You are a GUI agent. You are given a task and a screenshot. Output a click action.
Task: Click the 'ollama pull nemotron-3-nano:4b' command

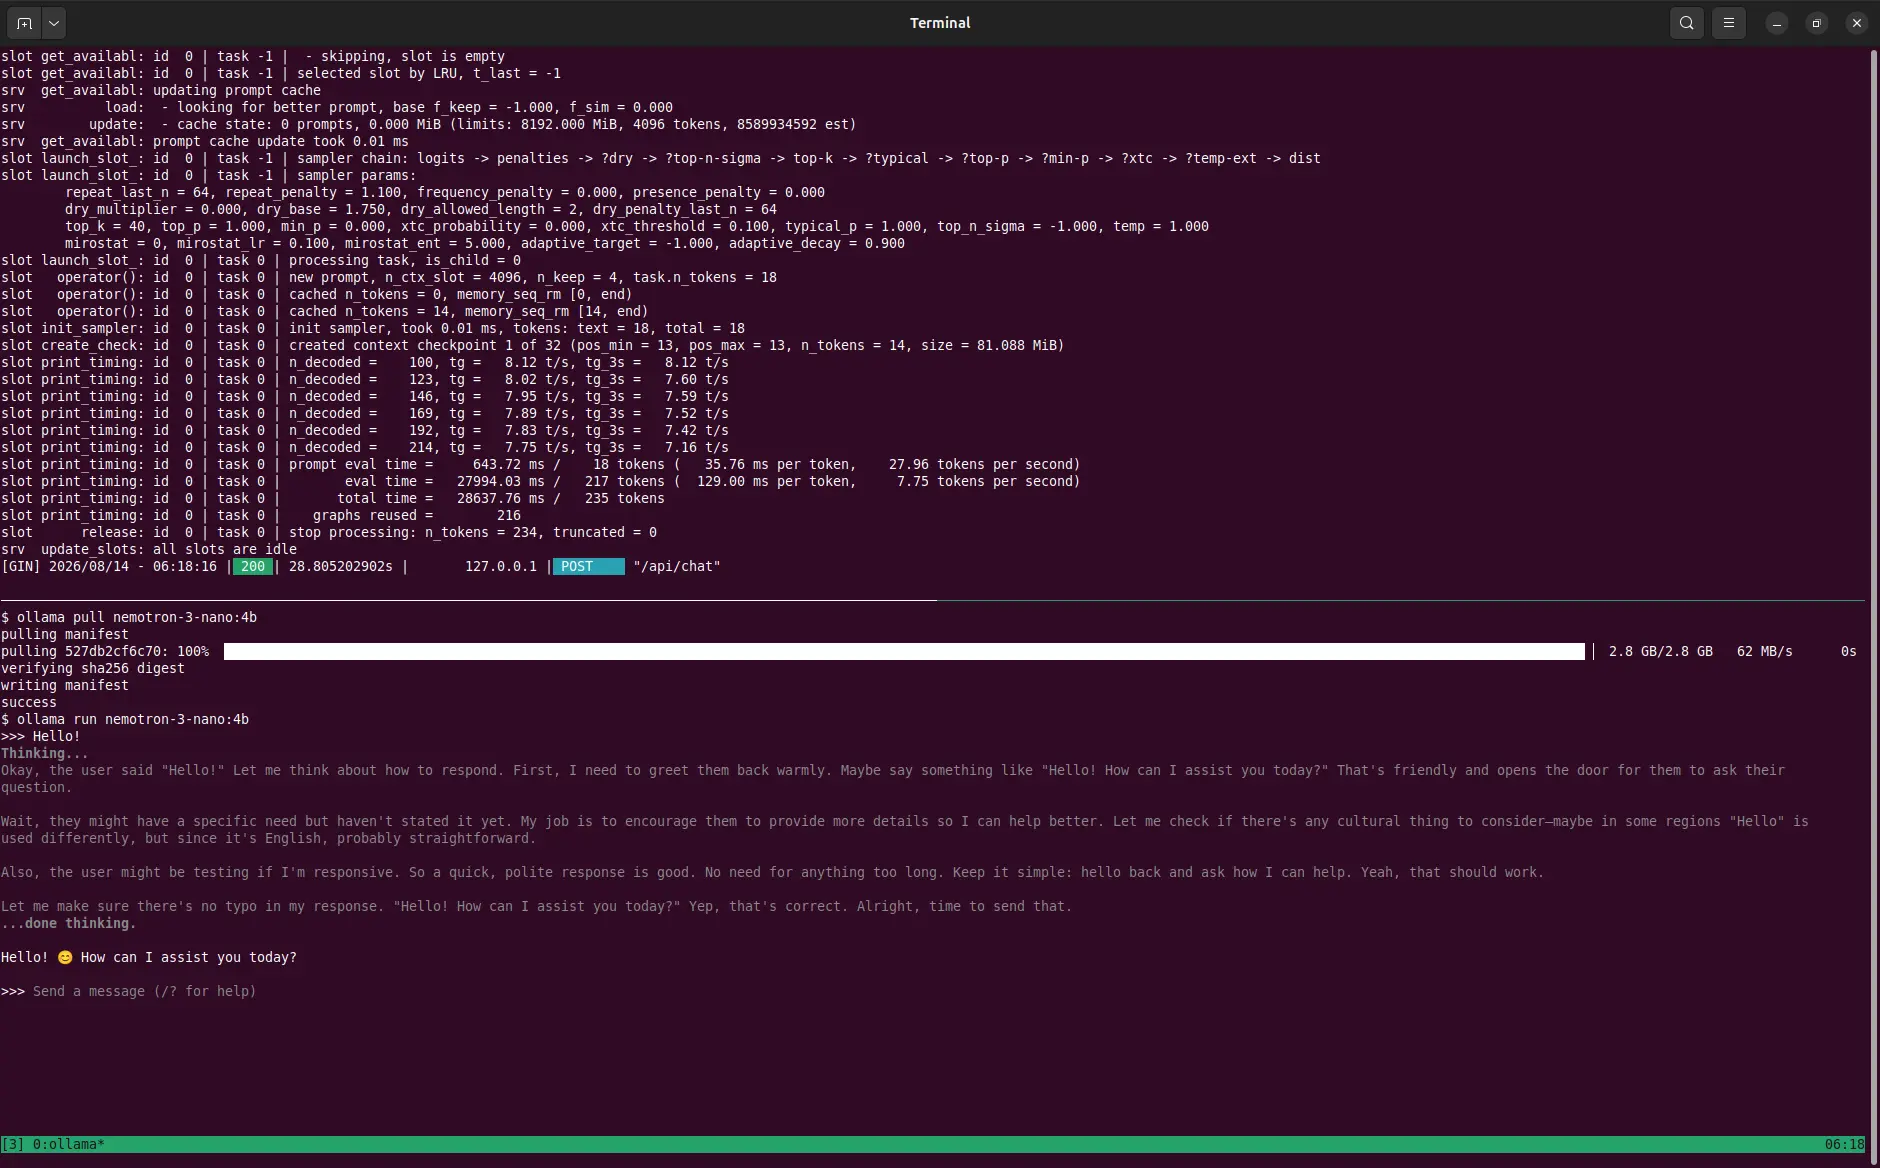[x=137, y=617]
